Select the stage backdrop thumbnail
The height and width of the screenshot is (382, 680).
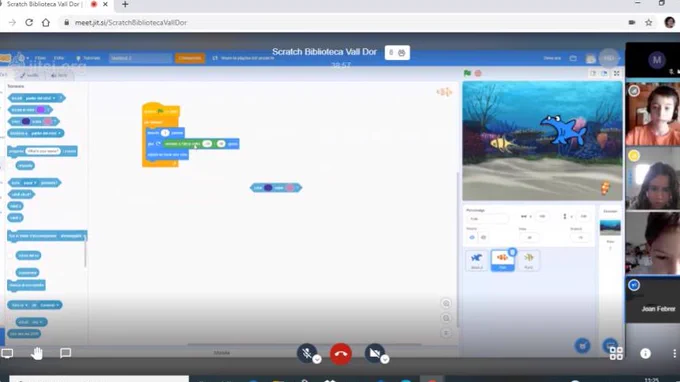[610, 227]
